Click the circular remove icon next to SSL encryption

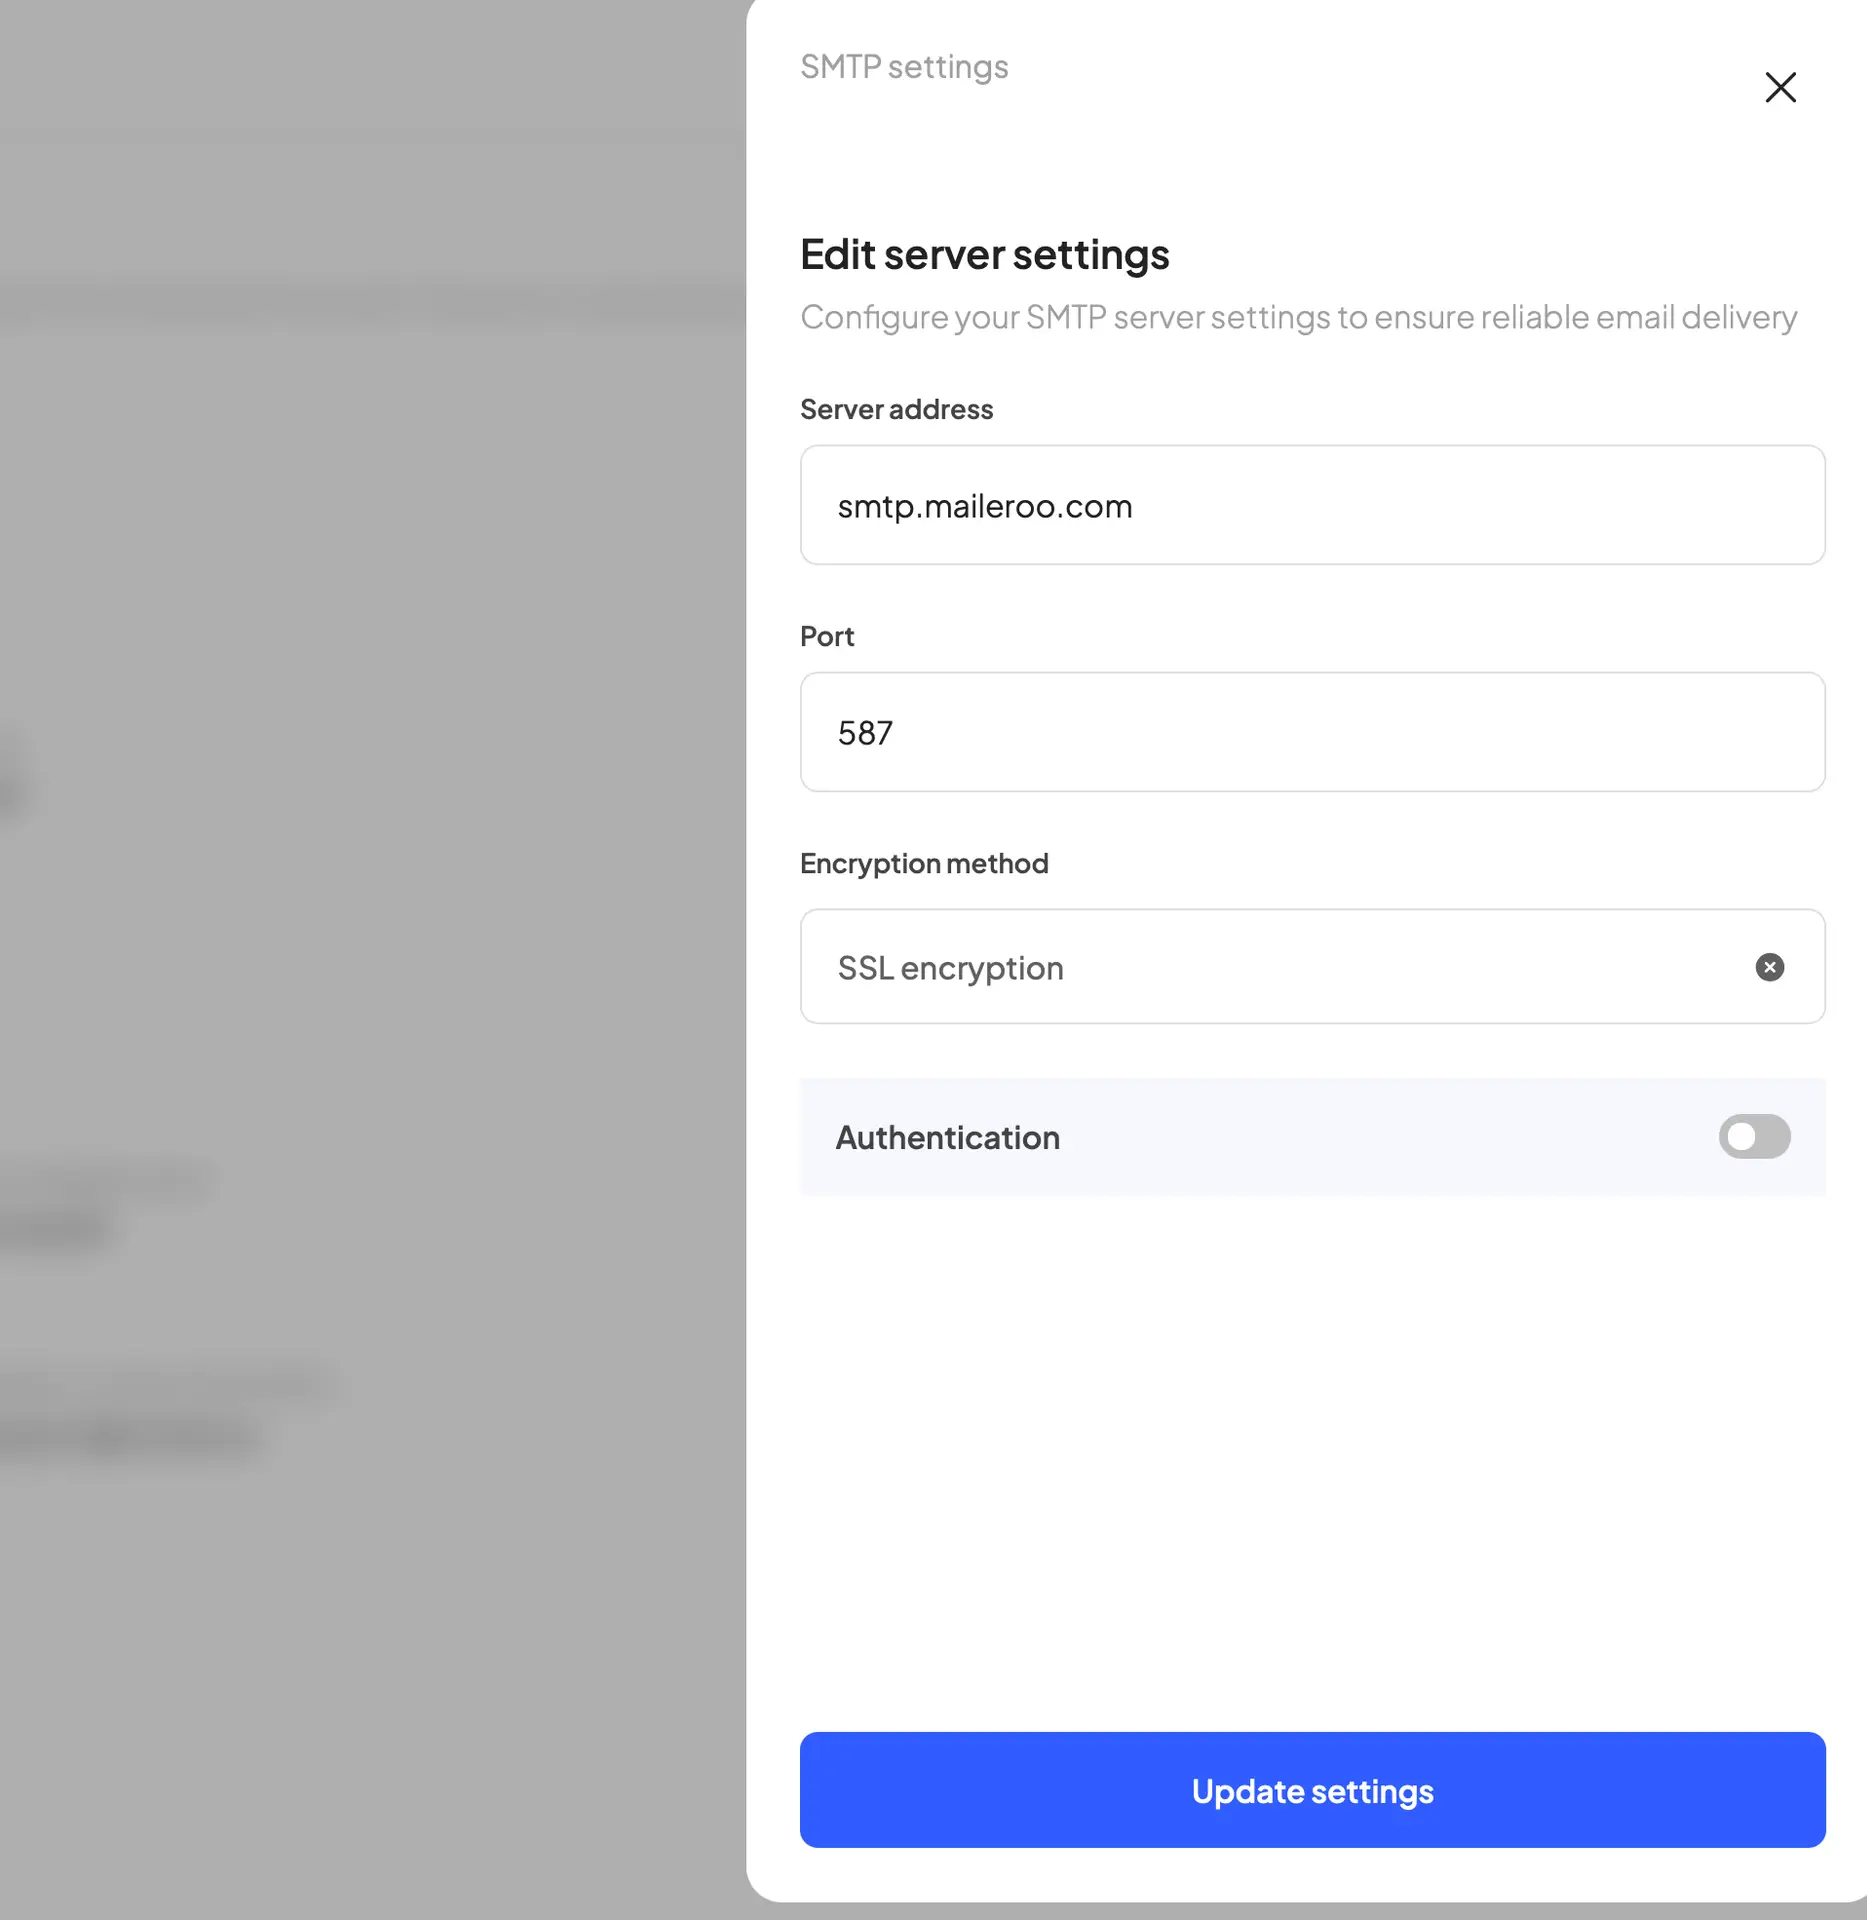click(x=1769, y=967)
